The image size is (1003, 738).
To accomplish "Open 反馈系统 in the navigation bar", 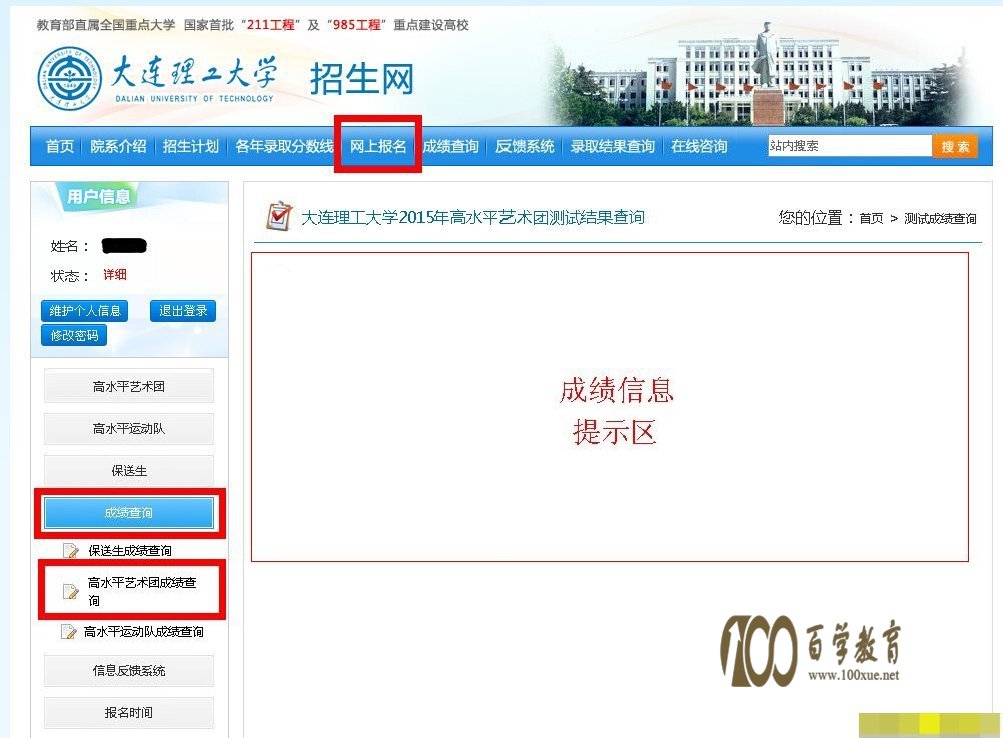I will pos(525,146).
